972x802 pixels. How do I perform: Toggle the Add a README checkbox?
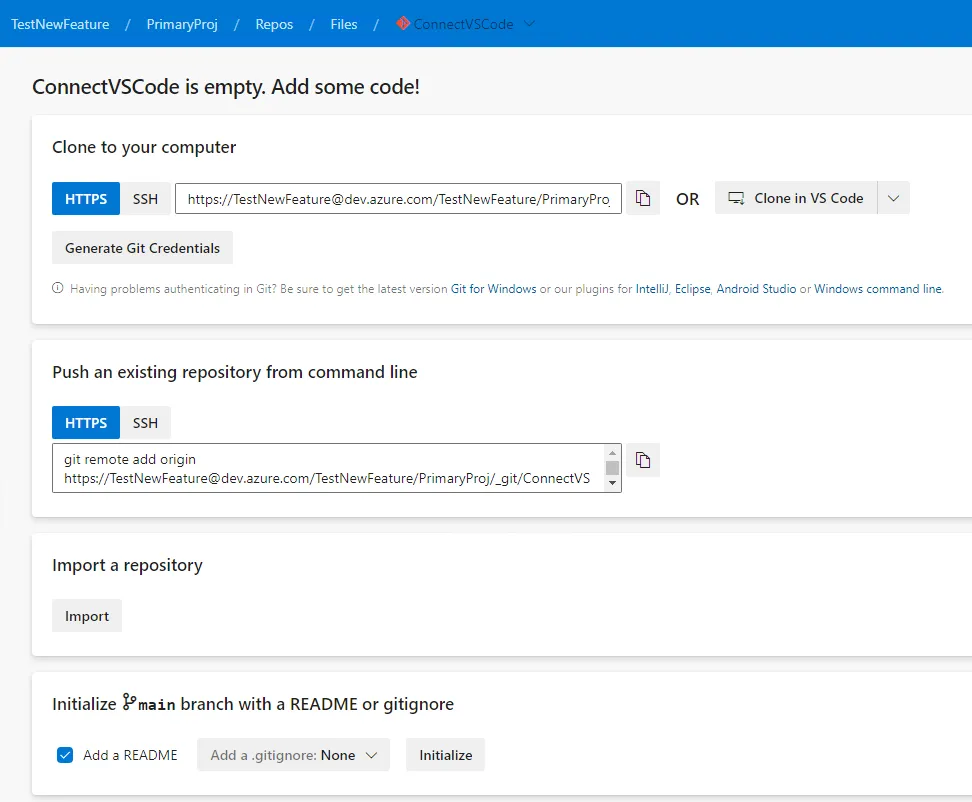point(65,755)
